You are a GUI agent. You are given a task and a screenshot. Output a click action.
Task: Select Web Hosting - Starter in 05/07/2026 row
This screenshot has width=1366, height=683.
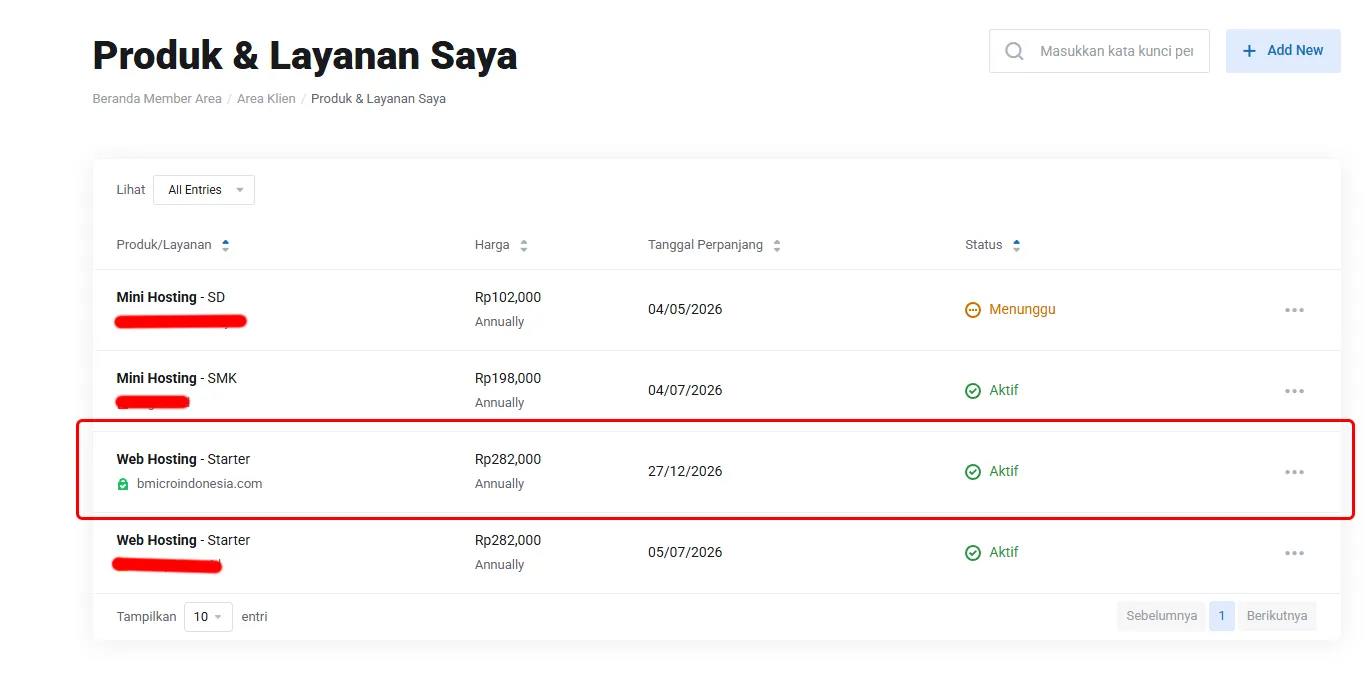click(x=183, y=540)
